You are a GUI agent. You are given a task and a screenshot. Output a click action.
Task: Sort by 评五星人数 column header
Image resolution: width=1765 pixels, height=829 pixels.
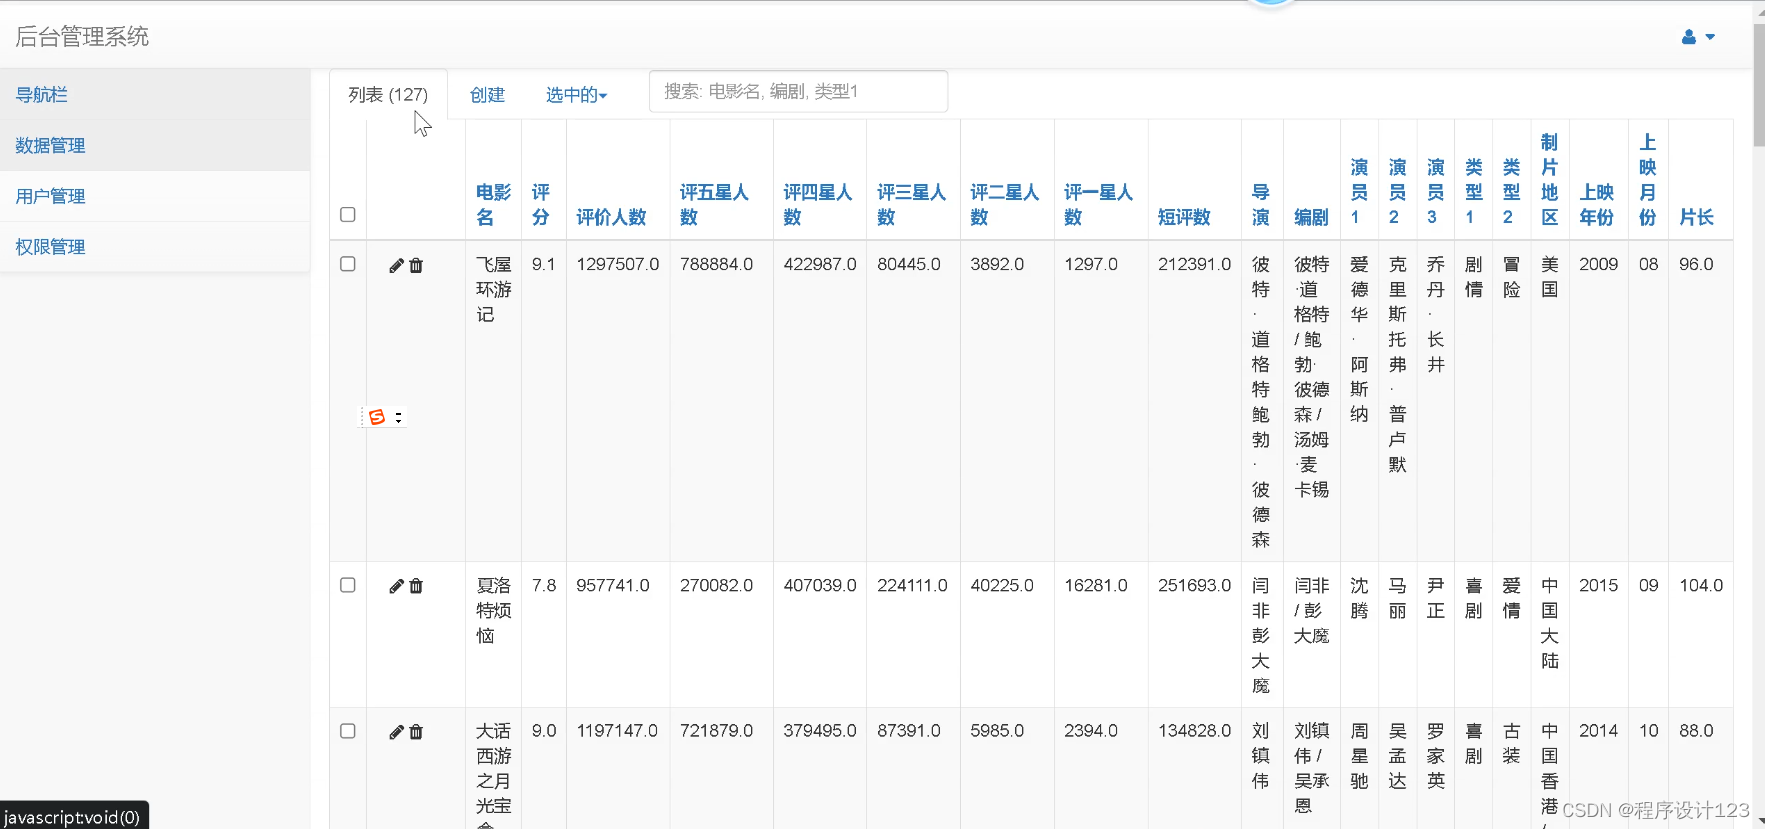[714, 205]
